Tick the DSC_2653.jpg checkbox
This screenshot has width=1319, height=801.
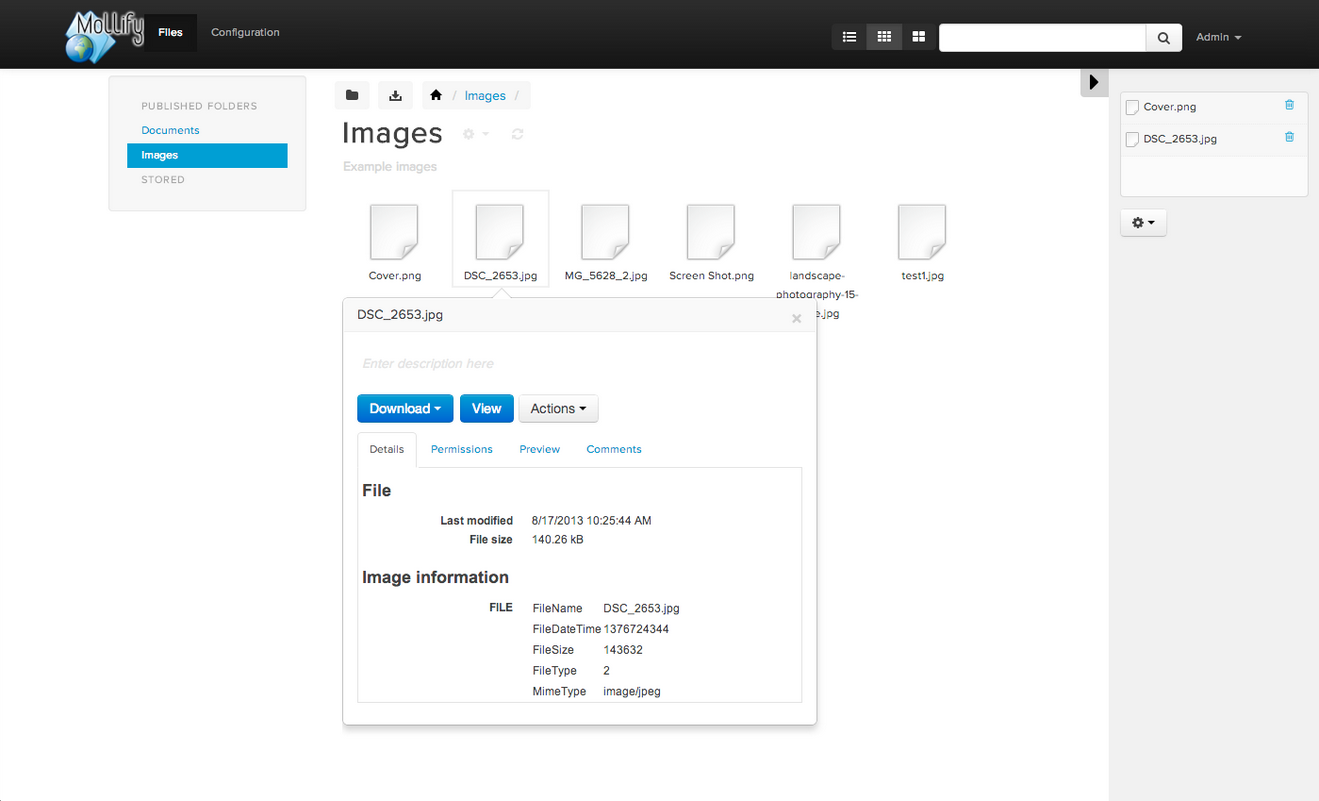pyautogui.click(x=1132, y=139)
